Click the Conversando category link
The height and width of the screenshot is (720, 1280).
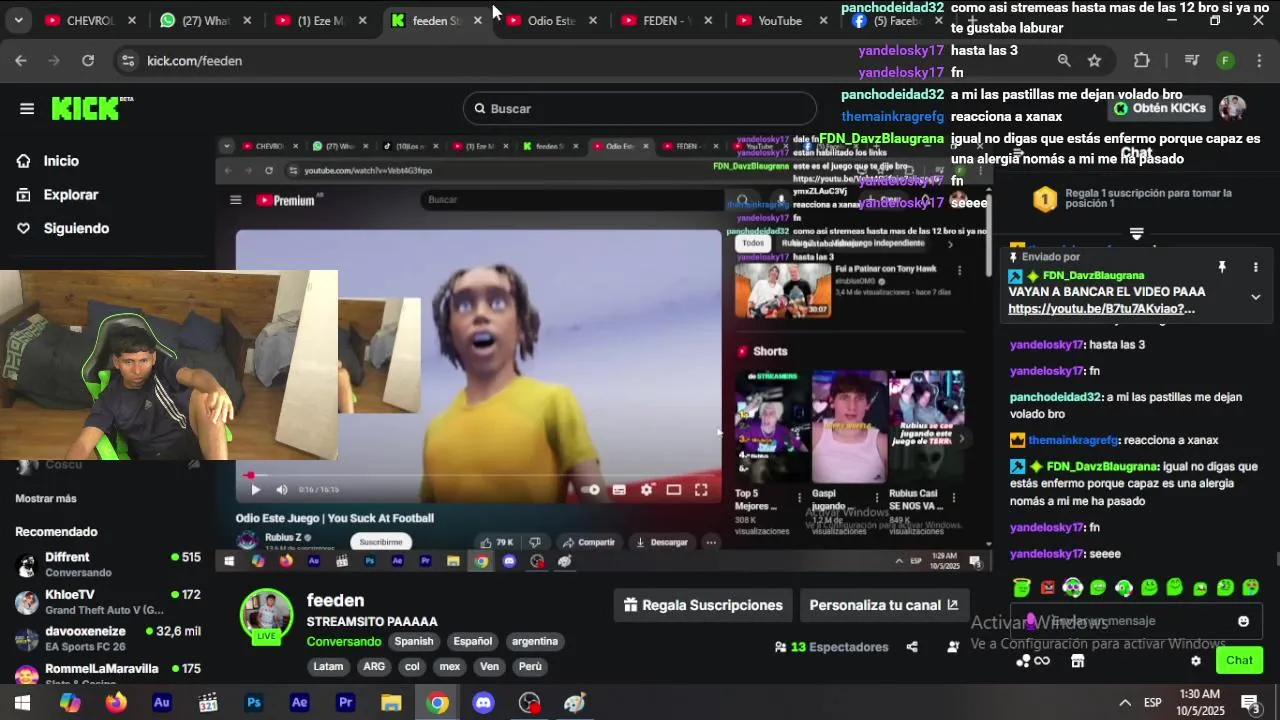(344, 641)
